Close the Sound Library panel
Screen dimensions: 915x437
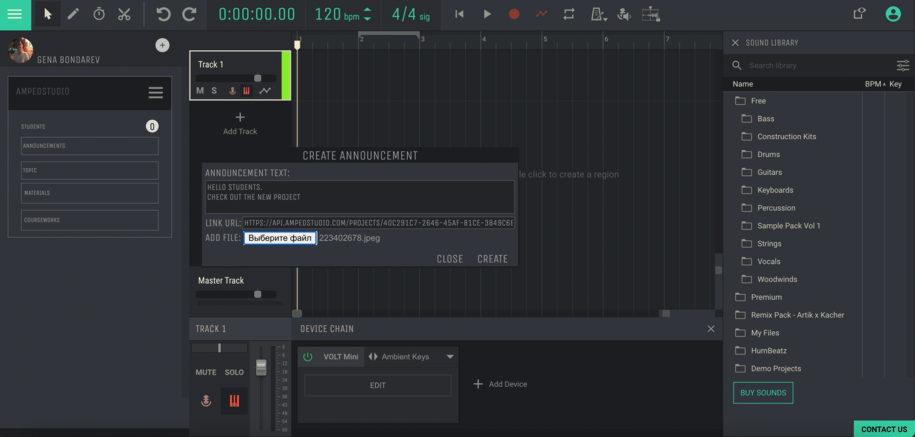[x=735, y=43]
